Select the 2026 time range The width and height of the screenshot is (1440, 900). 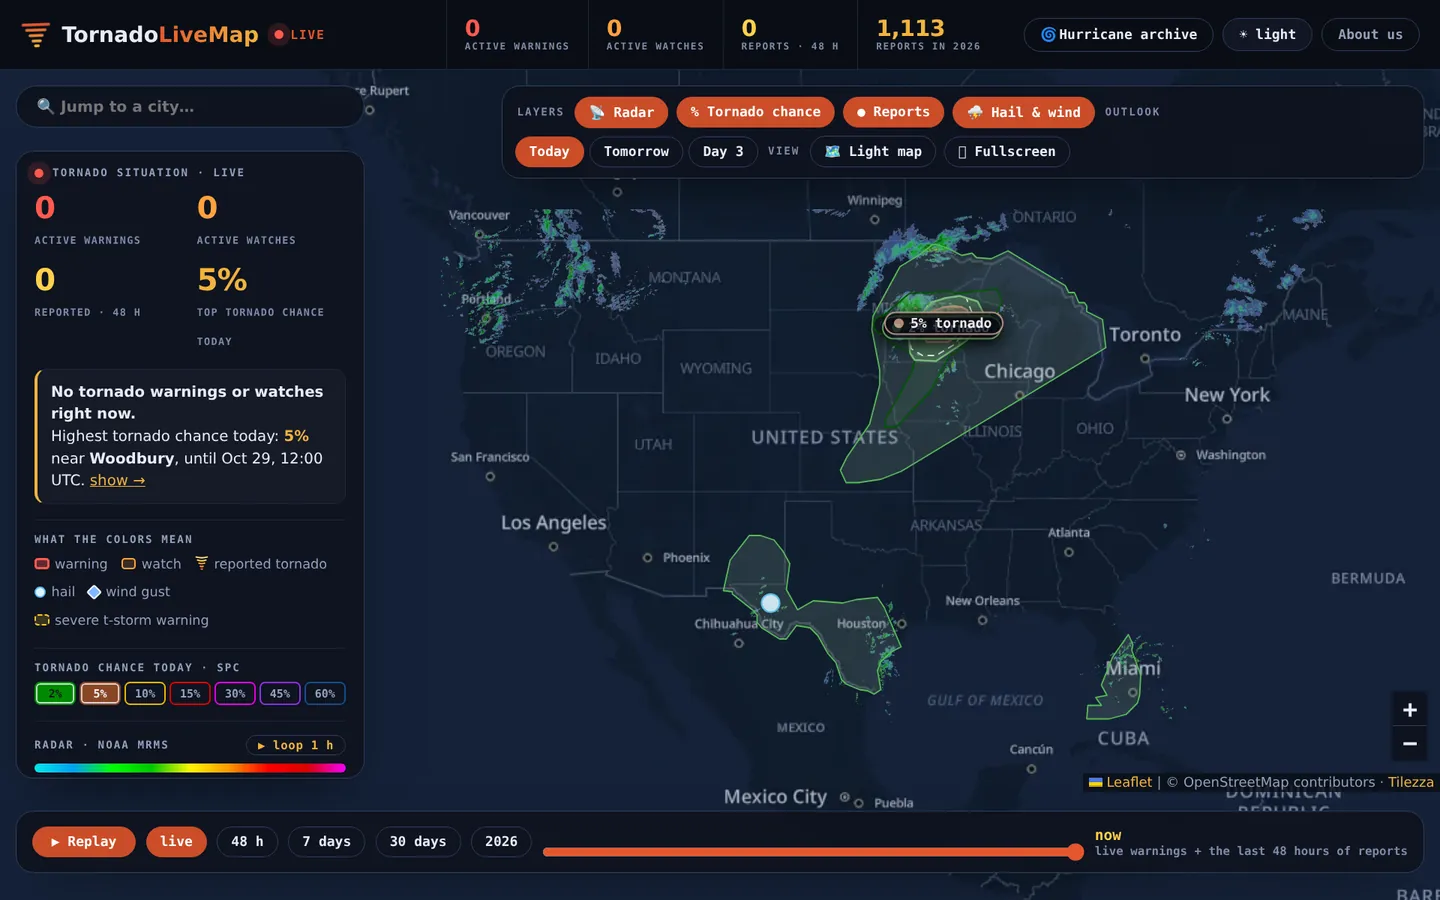click(501, 841)
